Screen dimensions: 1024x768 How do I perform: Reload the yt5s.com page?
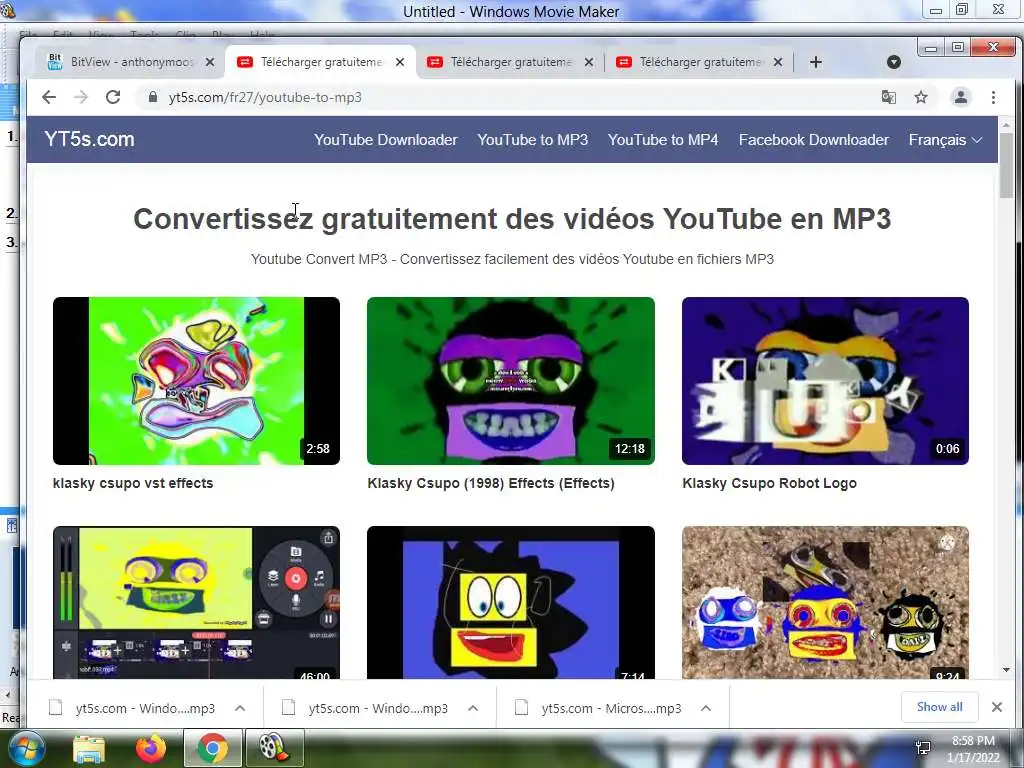point(113,97)
